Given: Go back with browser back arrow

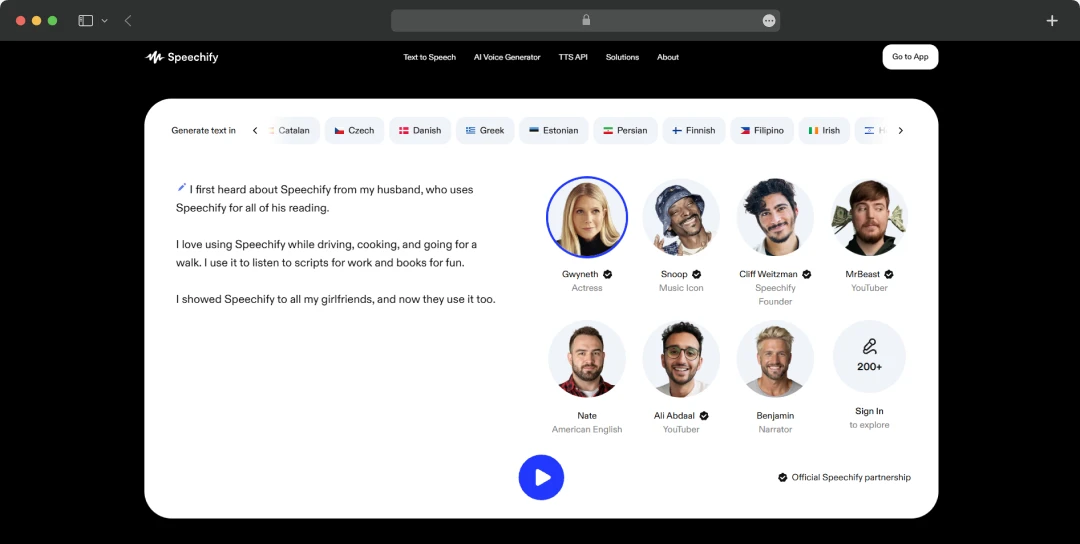Looking at the screenshot, I should pyautogui.click(x=128, y=21).
